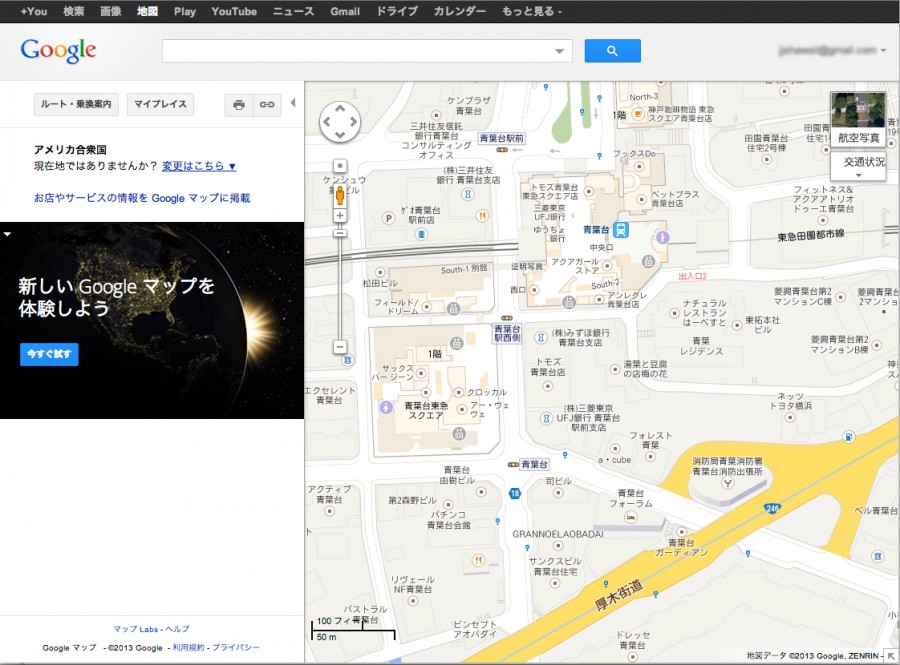This screenshot has width=900, height=665.
Task: Click the route 246 shield marker
Action: pyautogui.click(x=772, y=508)
